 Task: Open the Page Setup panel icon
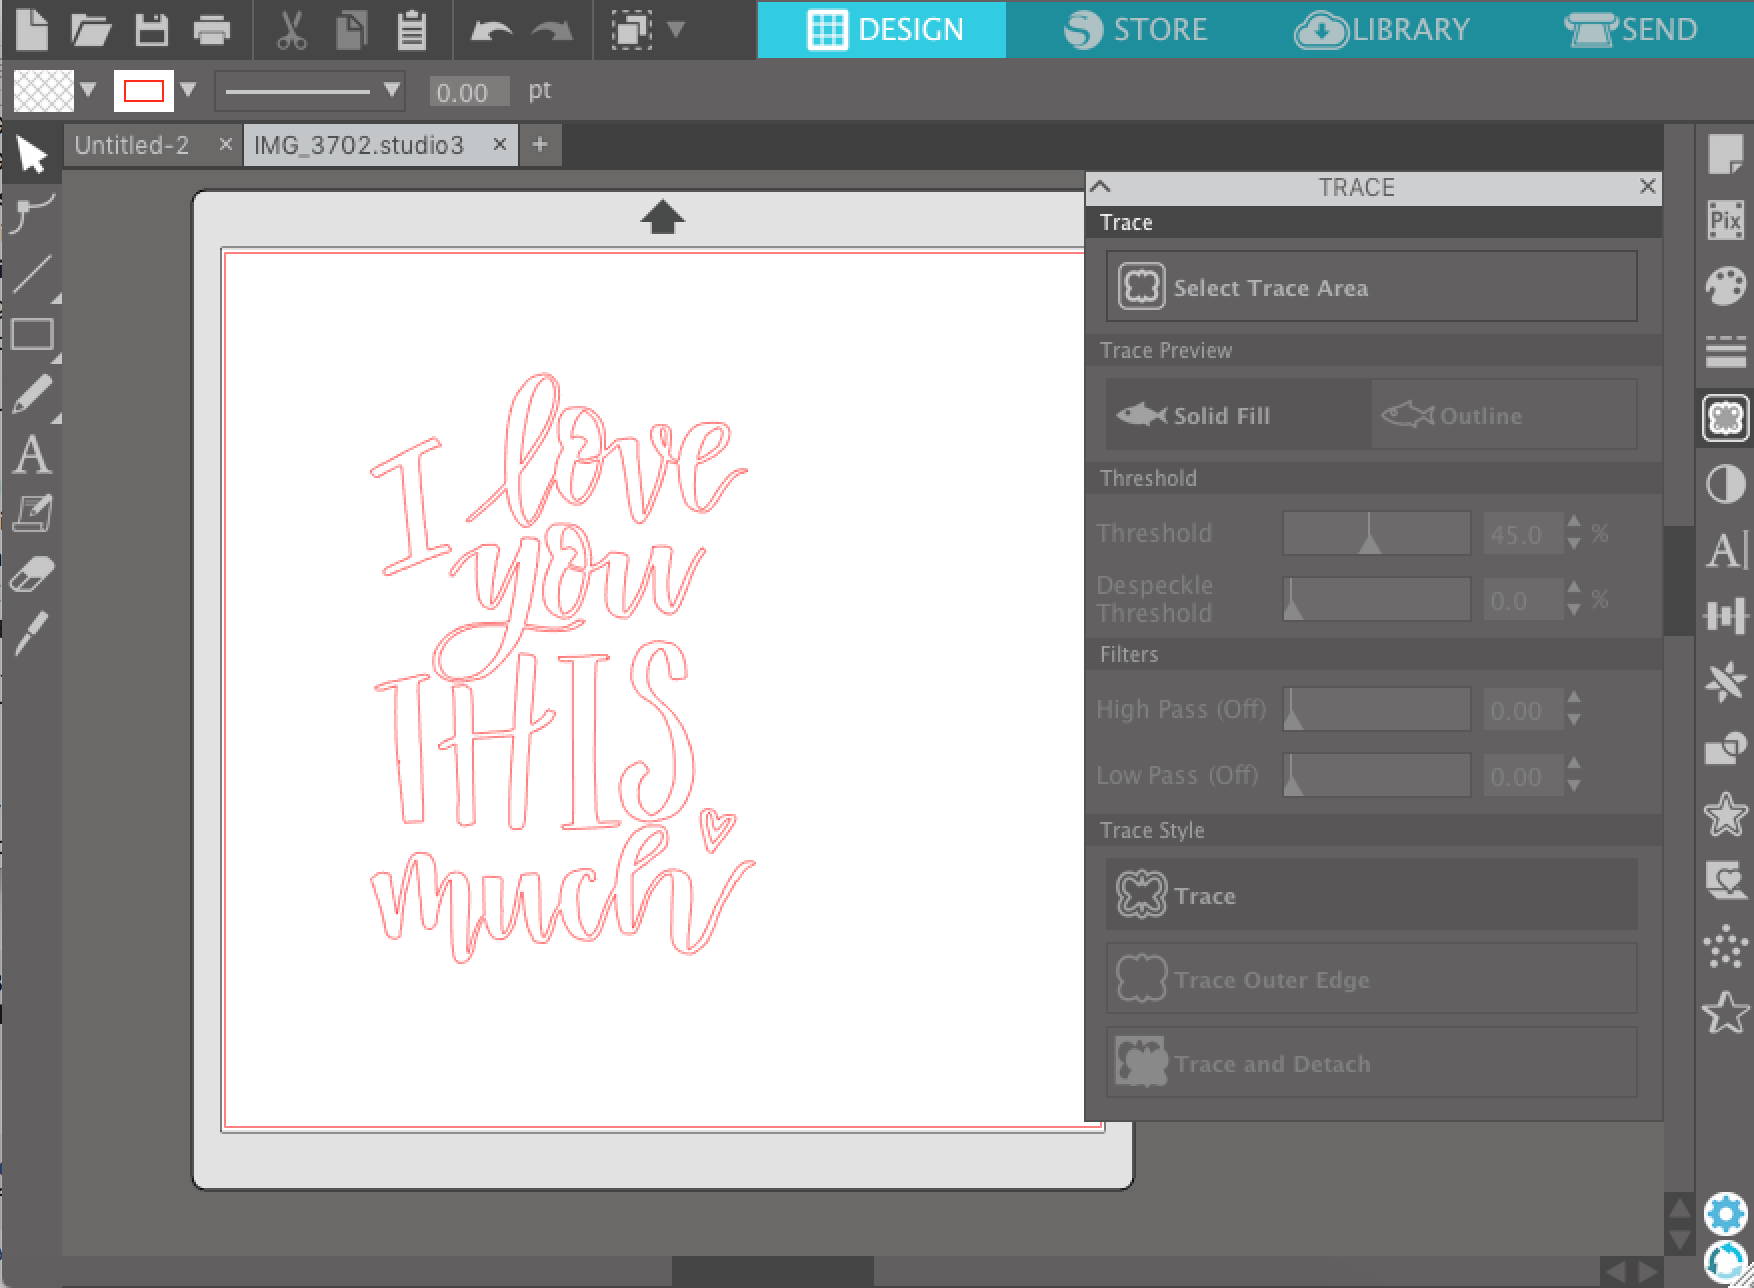(x=1726, y=154)
